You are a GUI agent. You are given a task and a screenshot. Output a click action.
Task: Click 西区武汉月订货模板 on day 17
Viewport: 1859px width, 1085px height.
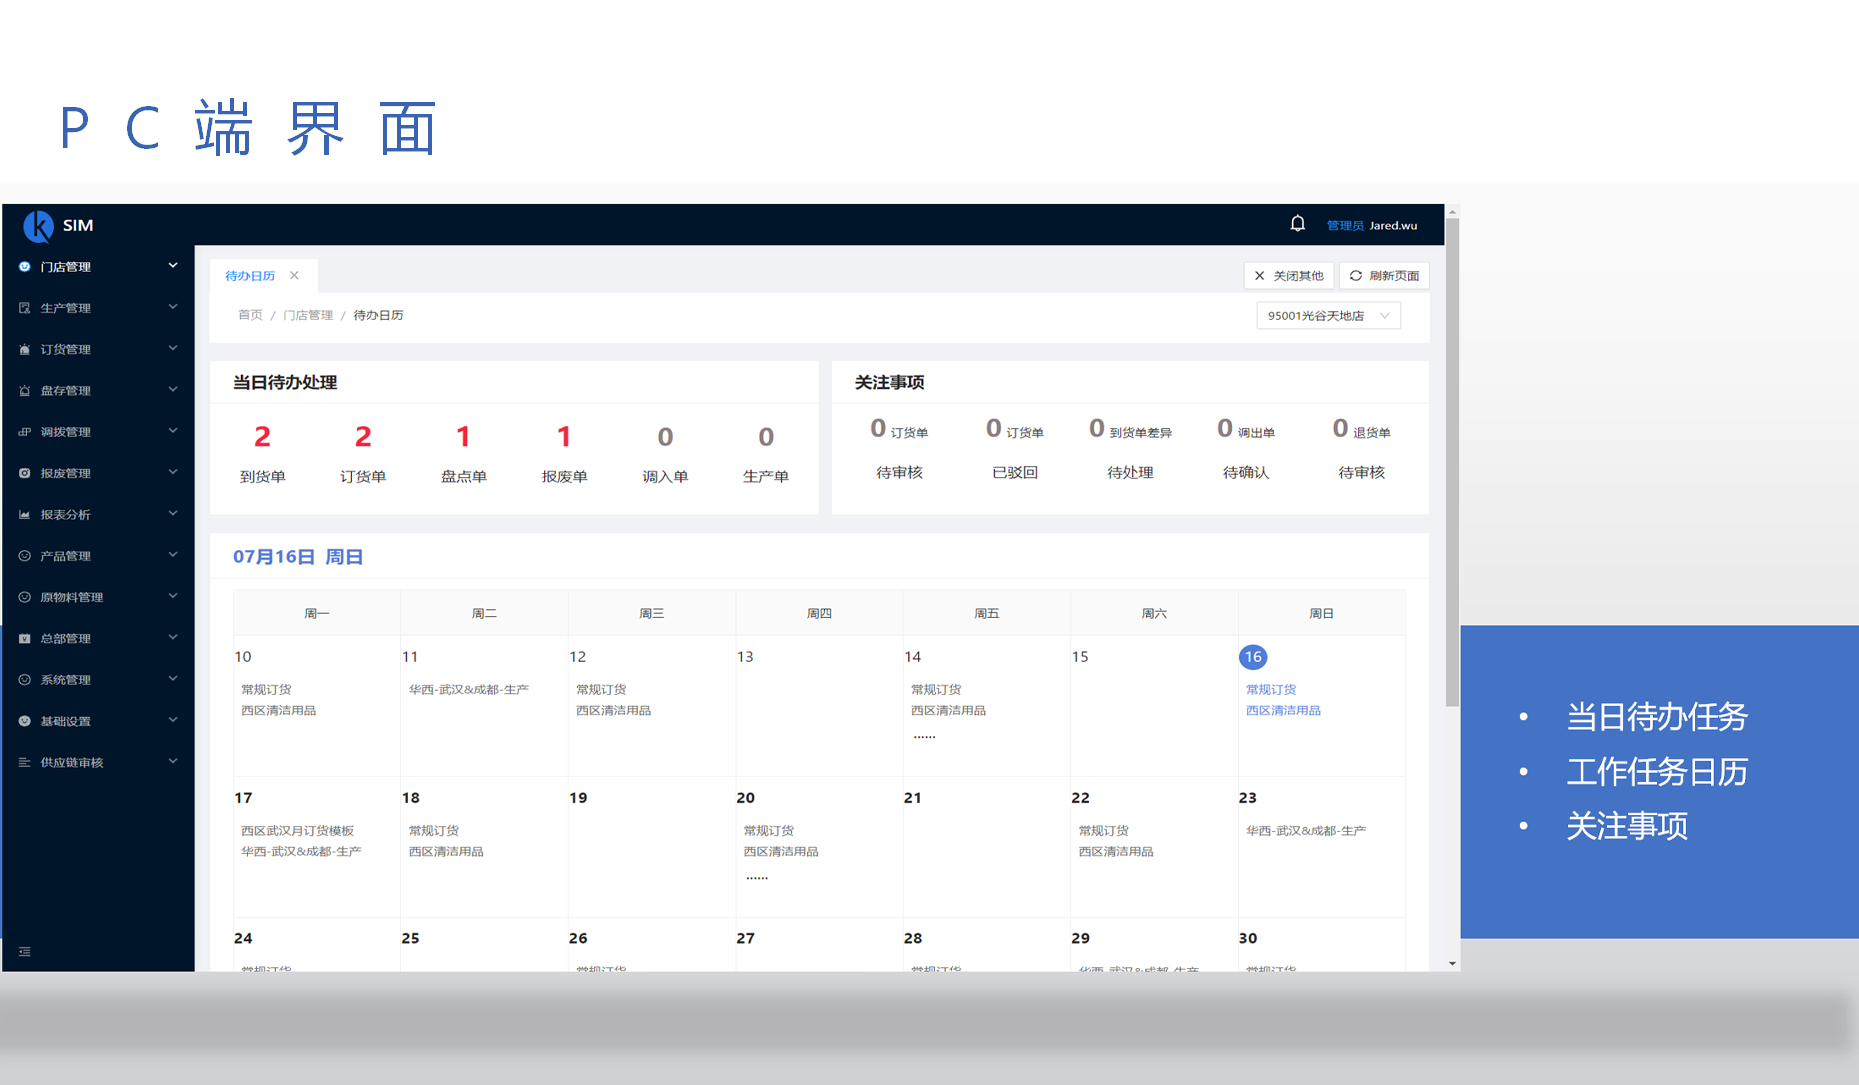tap(297, 831)
